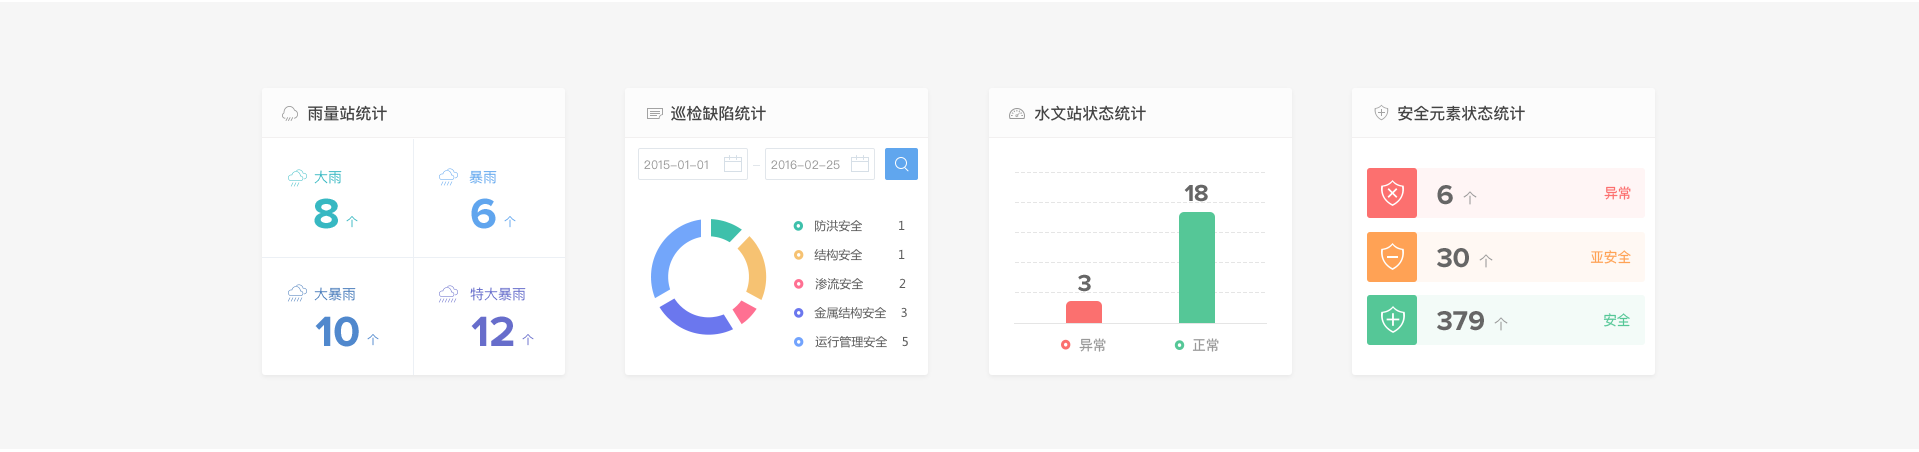
Task: Click the 运行管理安全 legend label
Action: [850, 342]
